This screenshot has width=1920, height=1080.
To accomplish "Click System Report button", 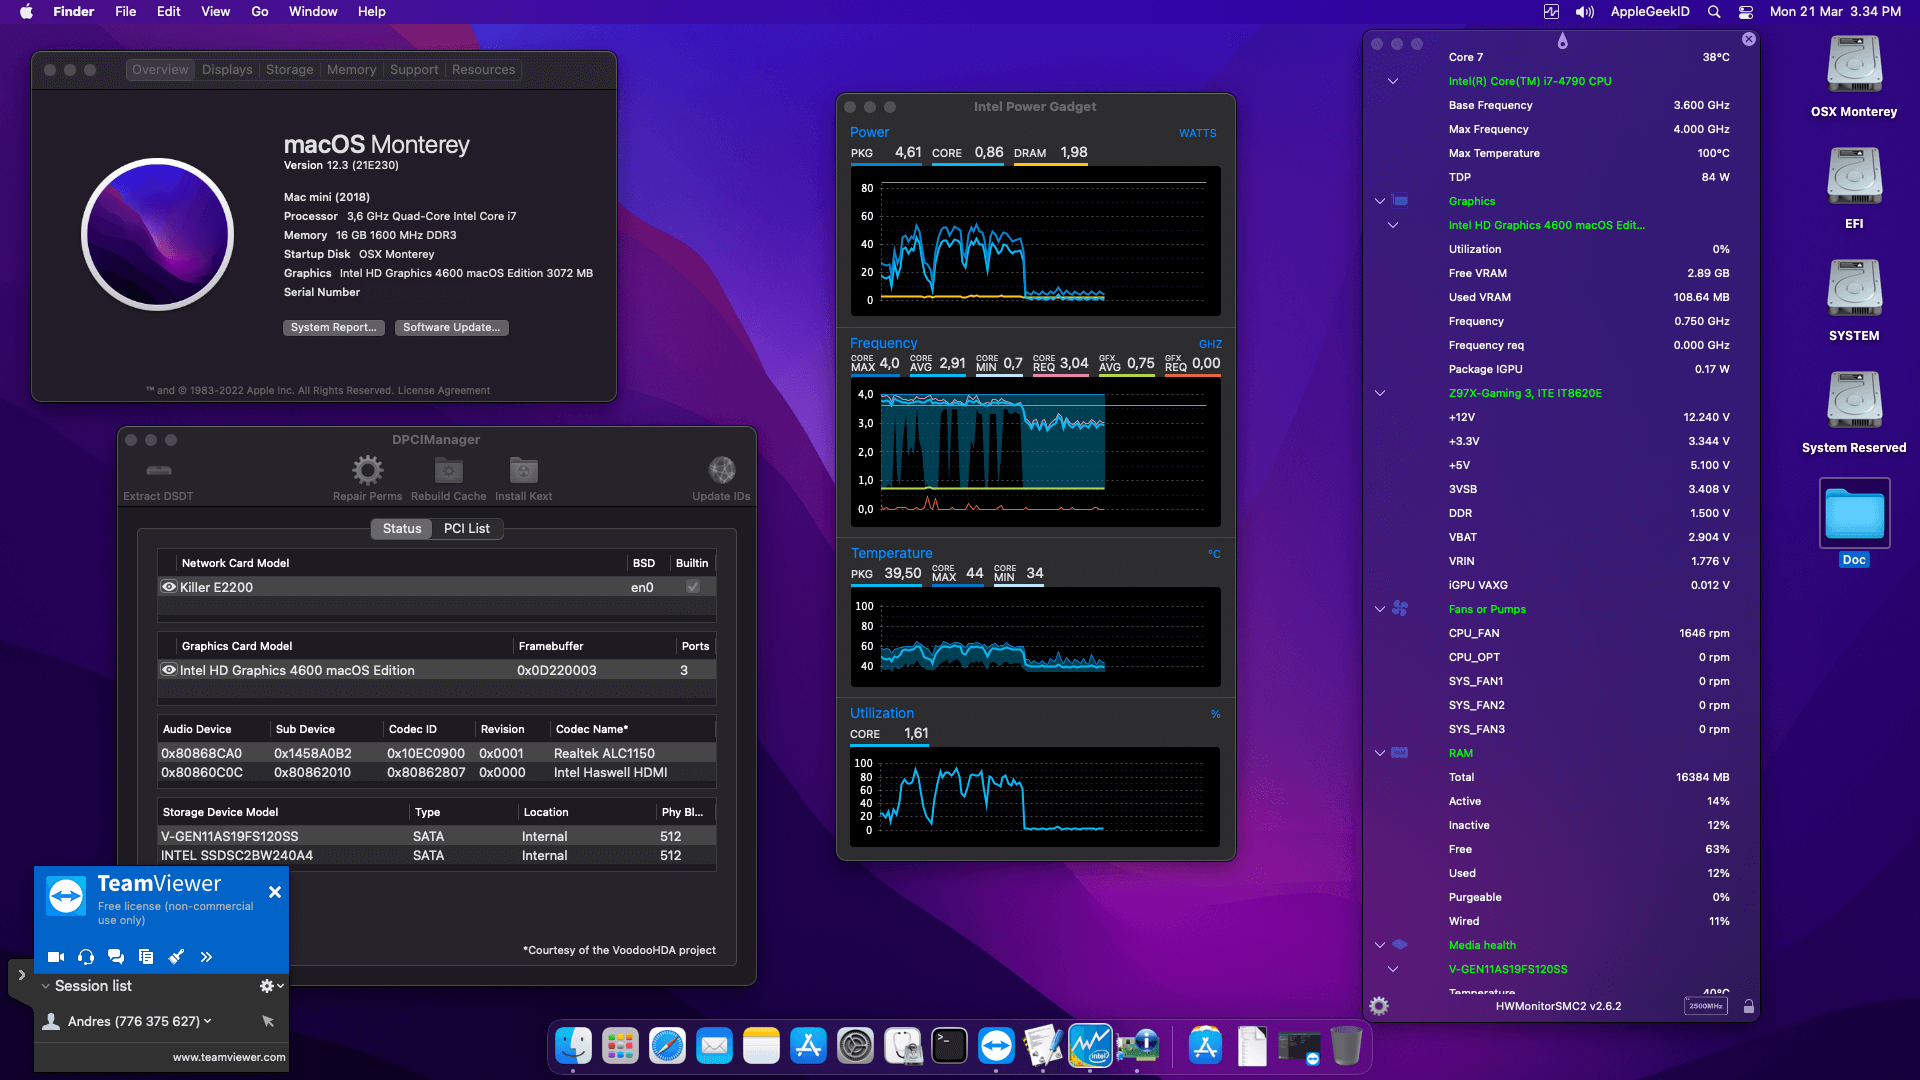I will 334,327.
